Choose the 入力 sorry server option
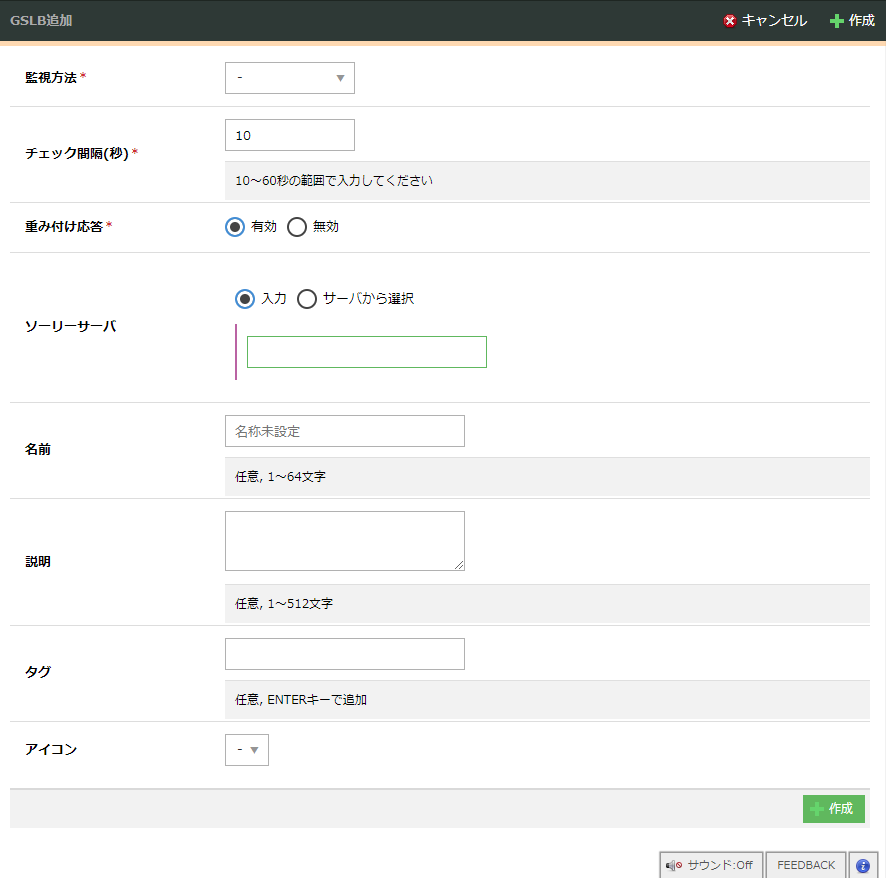Screen dimensions: 886x878 tap(245, 299)
